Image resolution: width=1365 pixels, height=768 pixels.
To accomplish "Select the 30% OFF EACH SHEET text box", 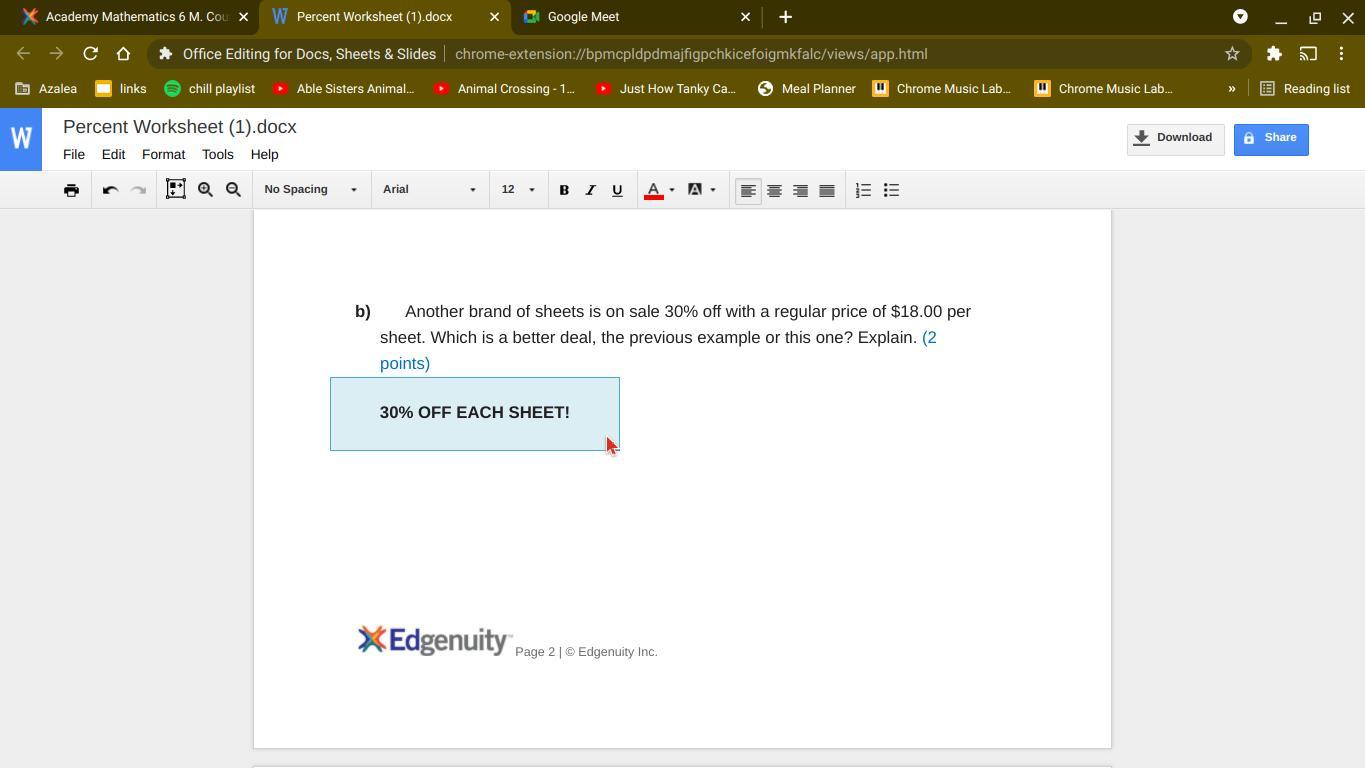I will pyautogui.click(x=475, y=414).
